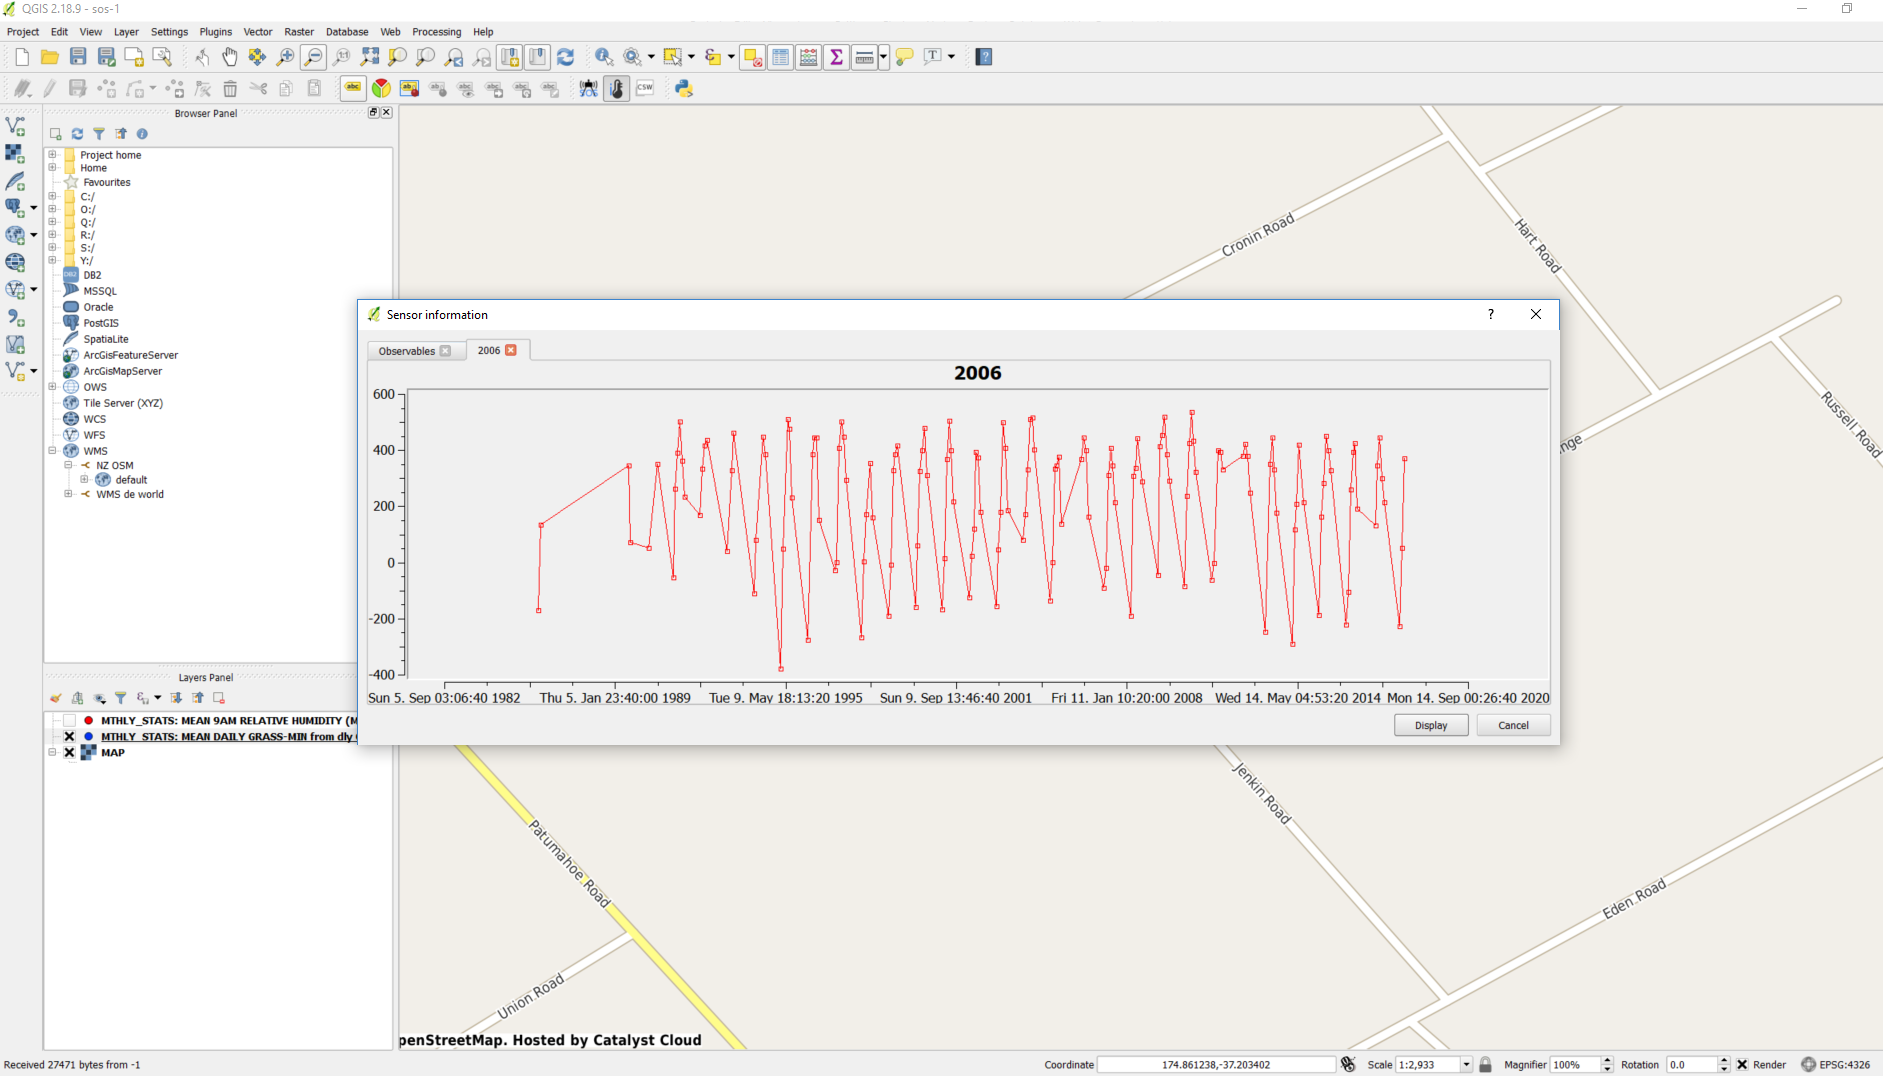Image resolution: width=1883 pixels, height=1076 pixels.
Task: Expand the Project home folder
Action: [x=52, y=155]
